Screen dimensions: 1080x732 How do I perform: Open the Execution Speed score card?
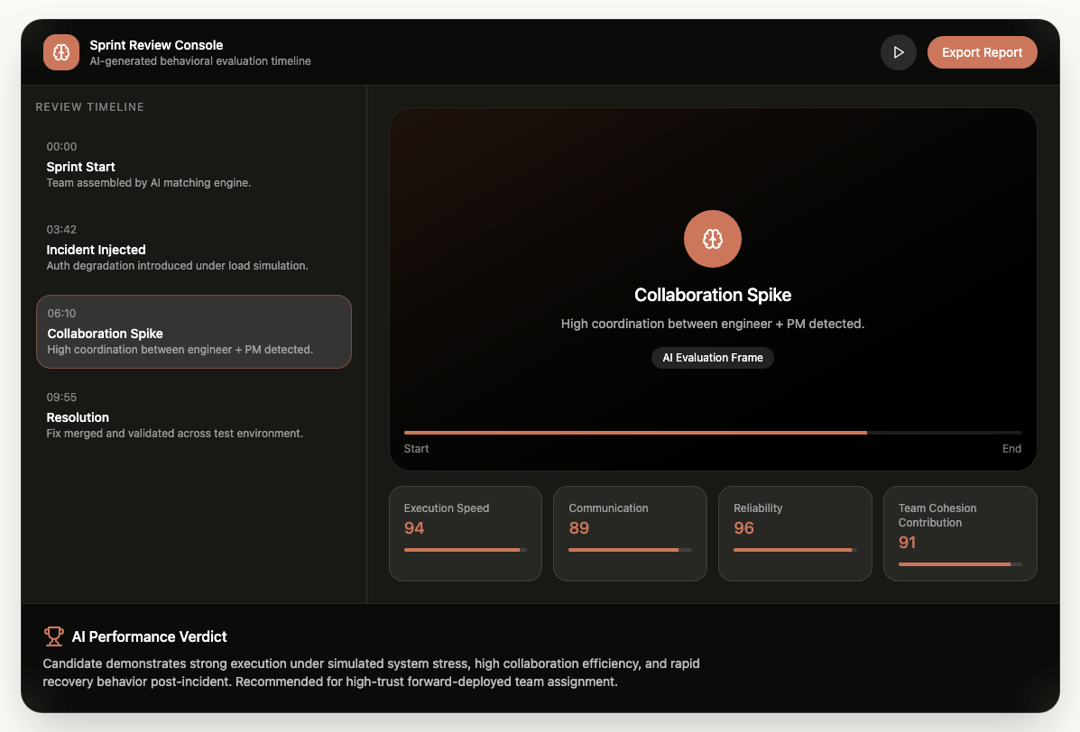(x=466, y=534)
